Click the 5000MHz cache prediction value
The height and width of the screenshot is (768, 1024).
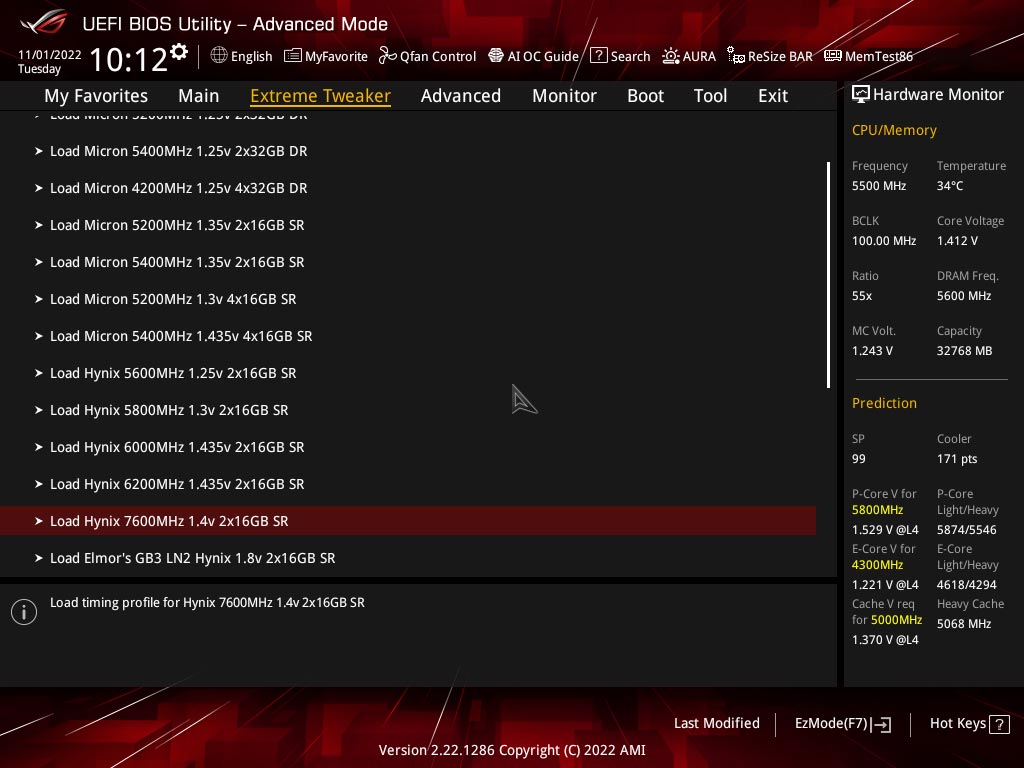(x=896, y=620)
